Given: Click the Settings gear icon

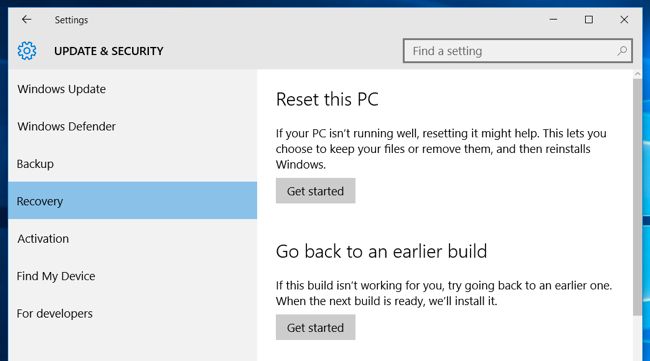Looking at the screenshot, I should point(27,51).
